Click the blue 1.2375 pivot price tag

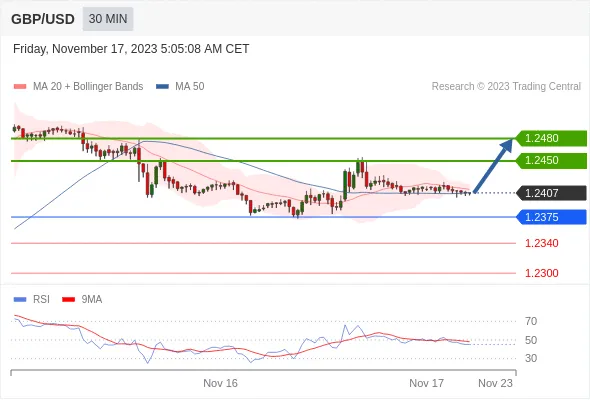pos(551,217)
